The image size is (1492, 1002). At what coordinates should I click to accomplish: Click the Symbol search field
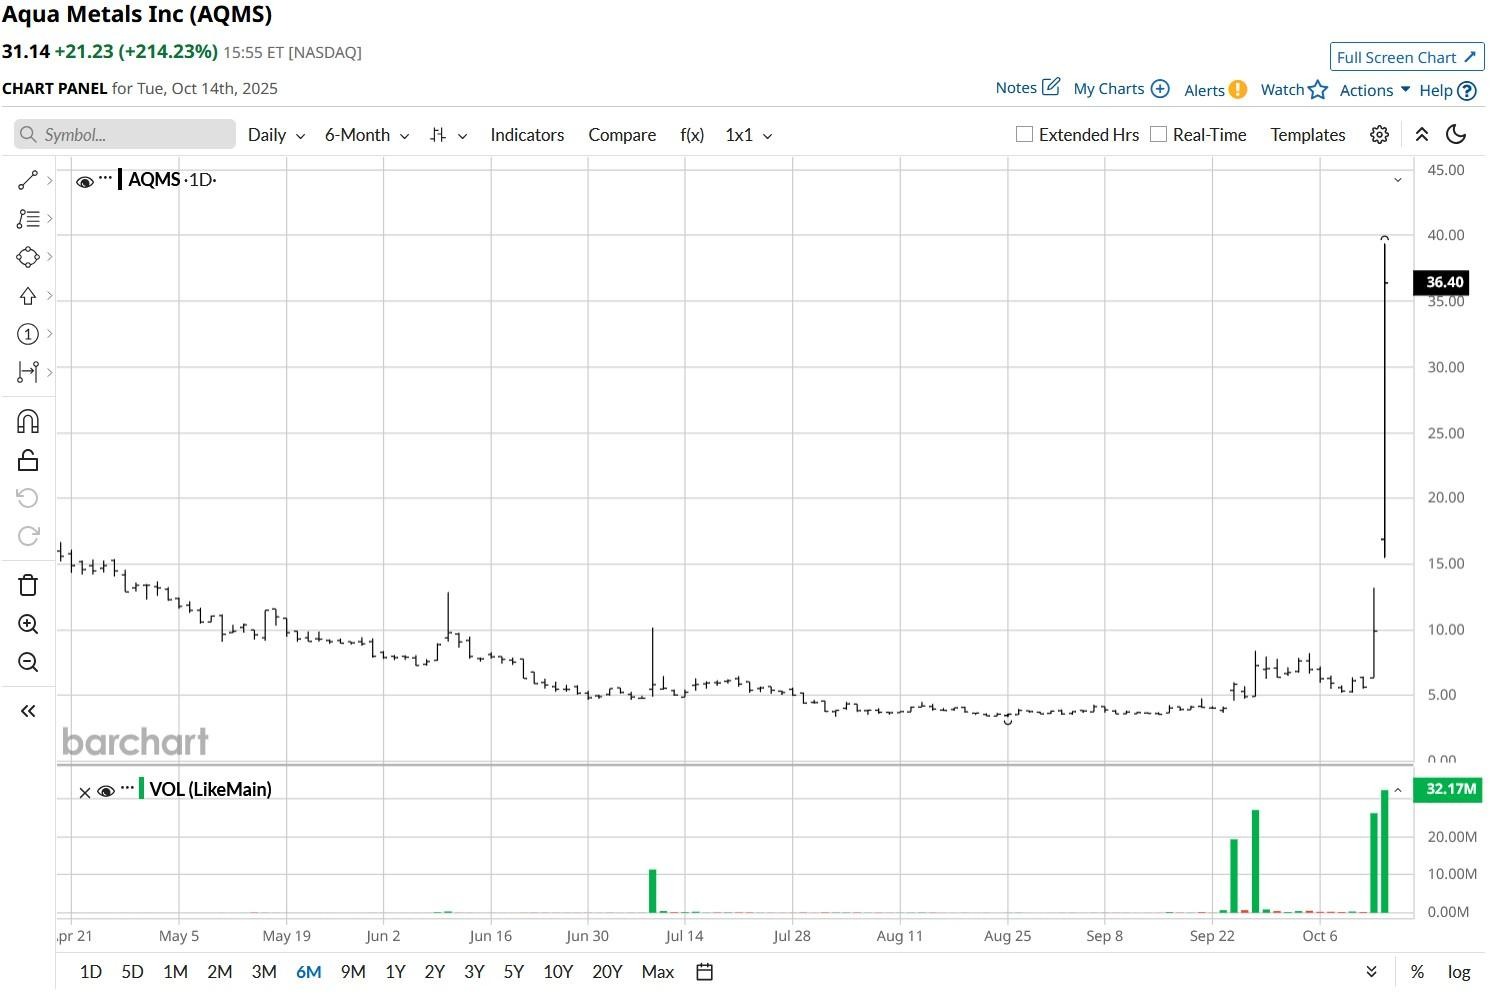click(125, 135)
